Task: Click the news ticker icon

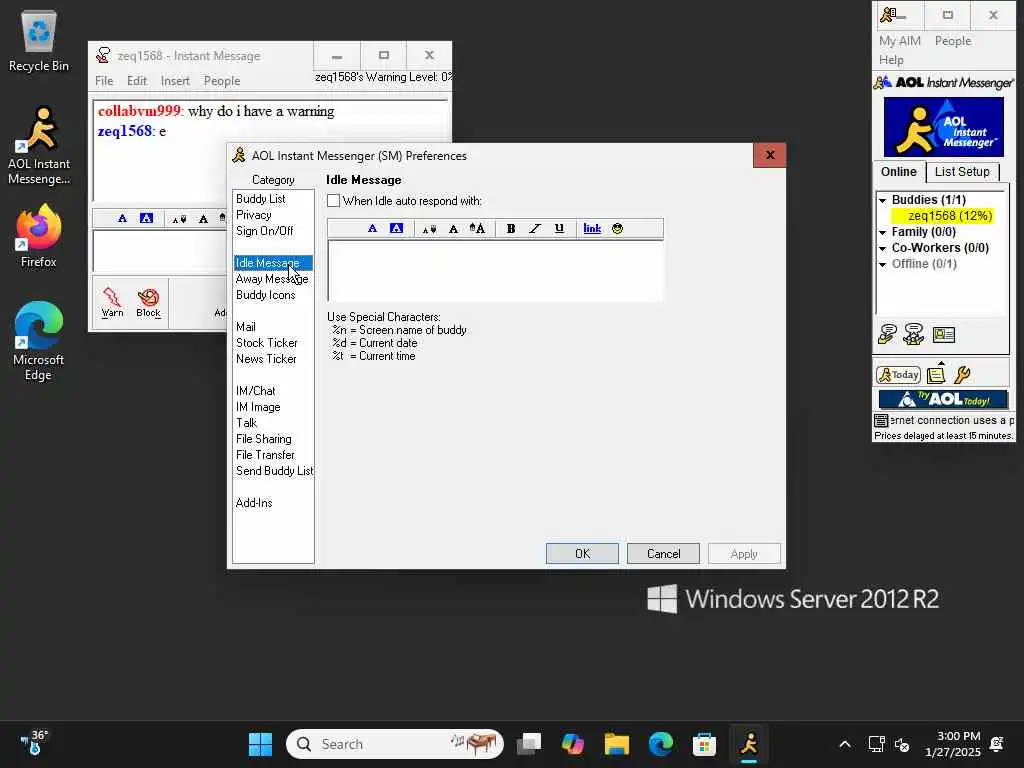Action: coord(881,421)
